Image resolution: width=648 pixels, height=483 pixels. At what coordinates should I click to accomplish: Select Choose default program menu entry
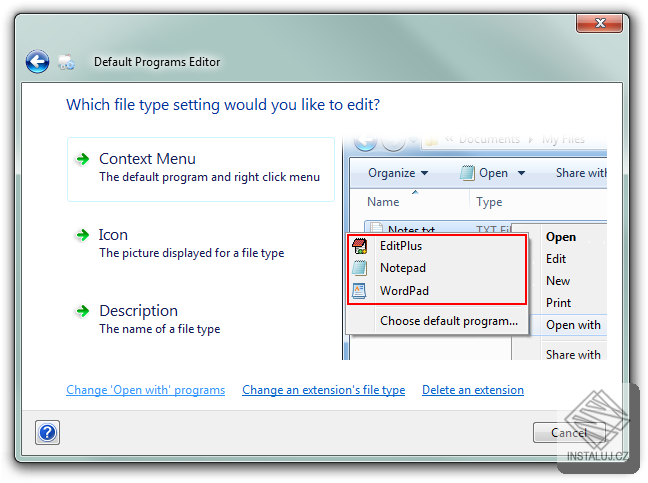[x=448, y=321]
